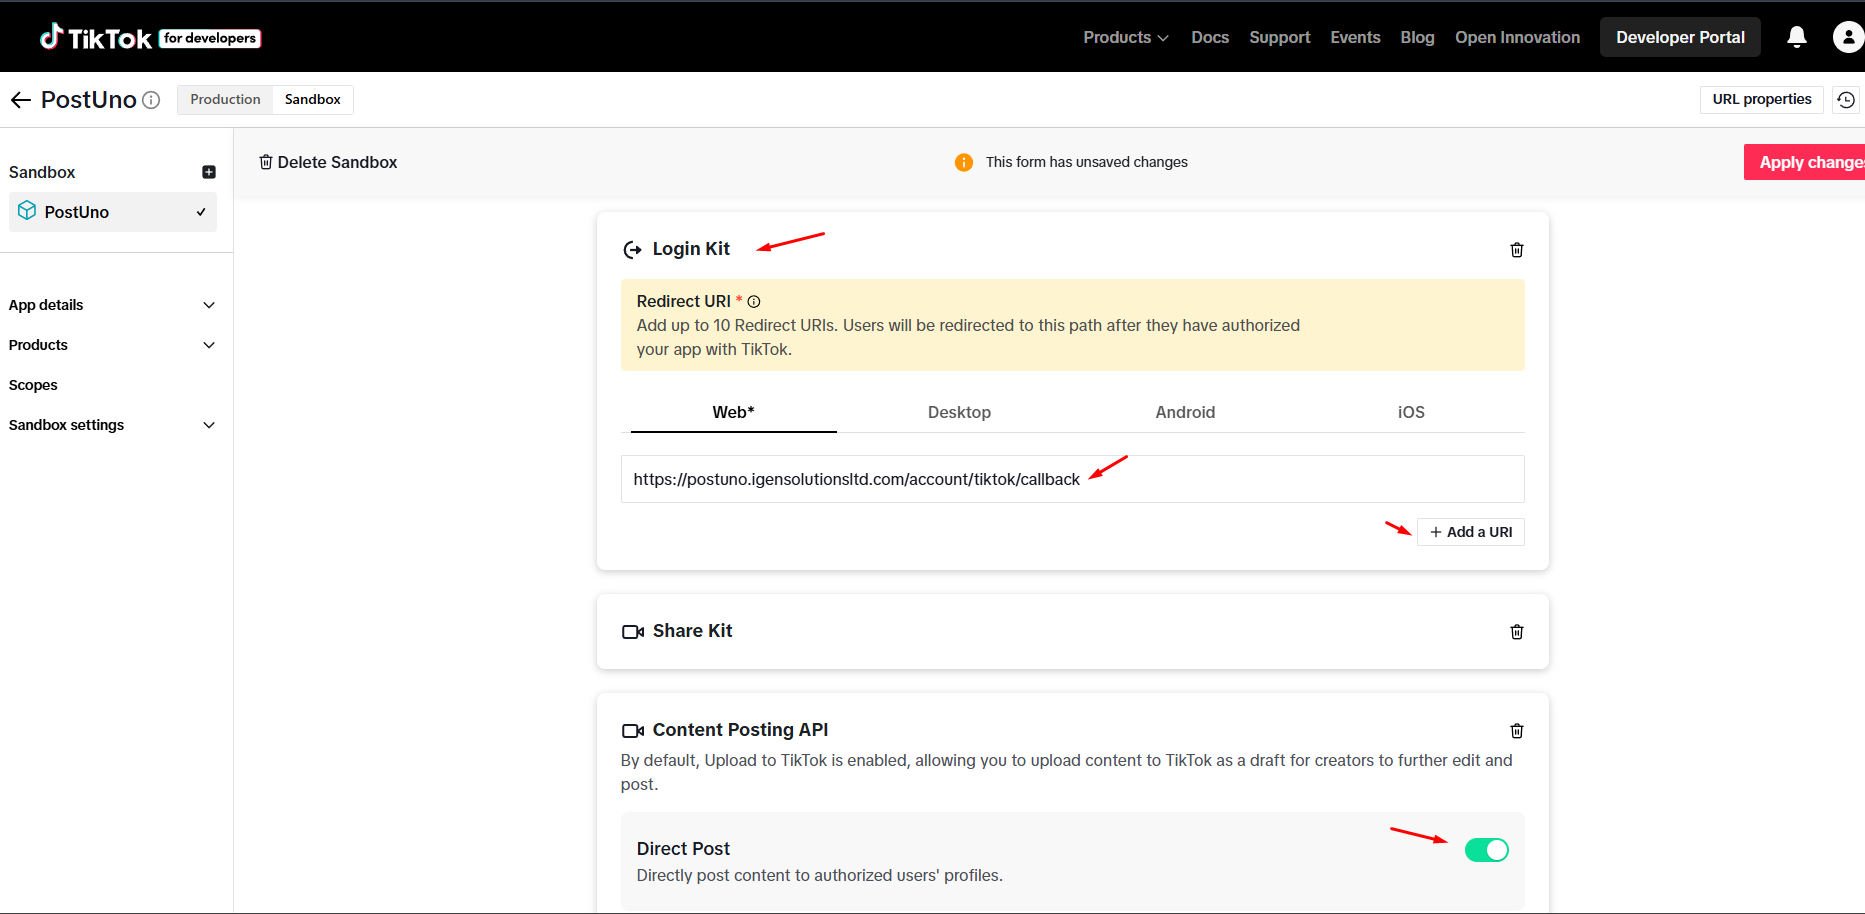Open the Products dropdown in header
The image size is (1865, 914).
click(1125, 37)
